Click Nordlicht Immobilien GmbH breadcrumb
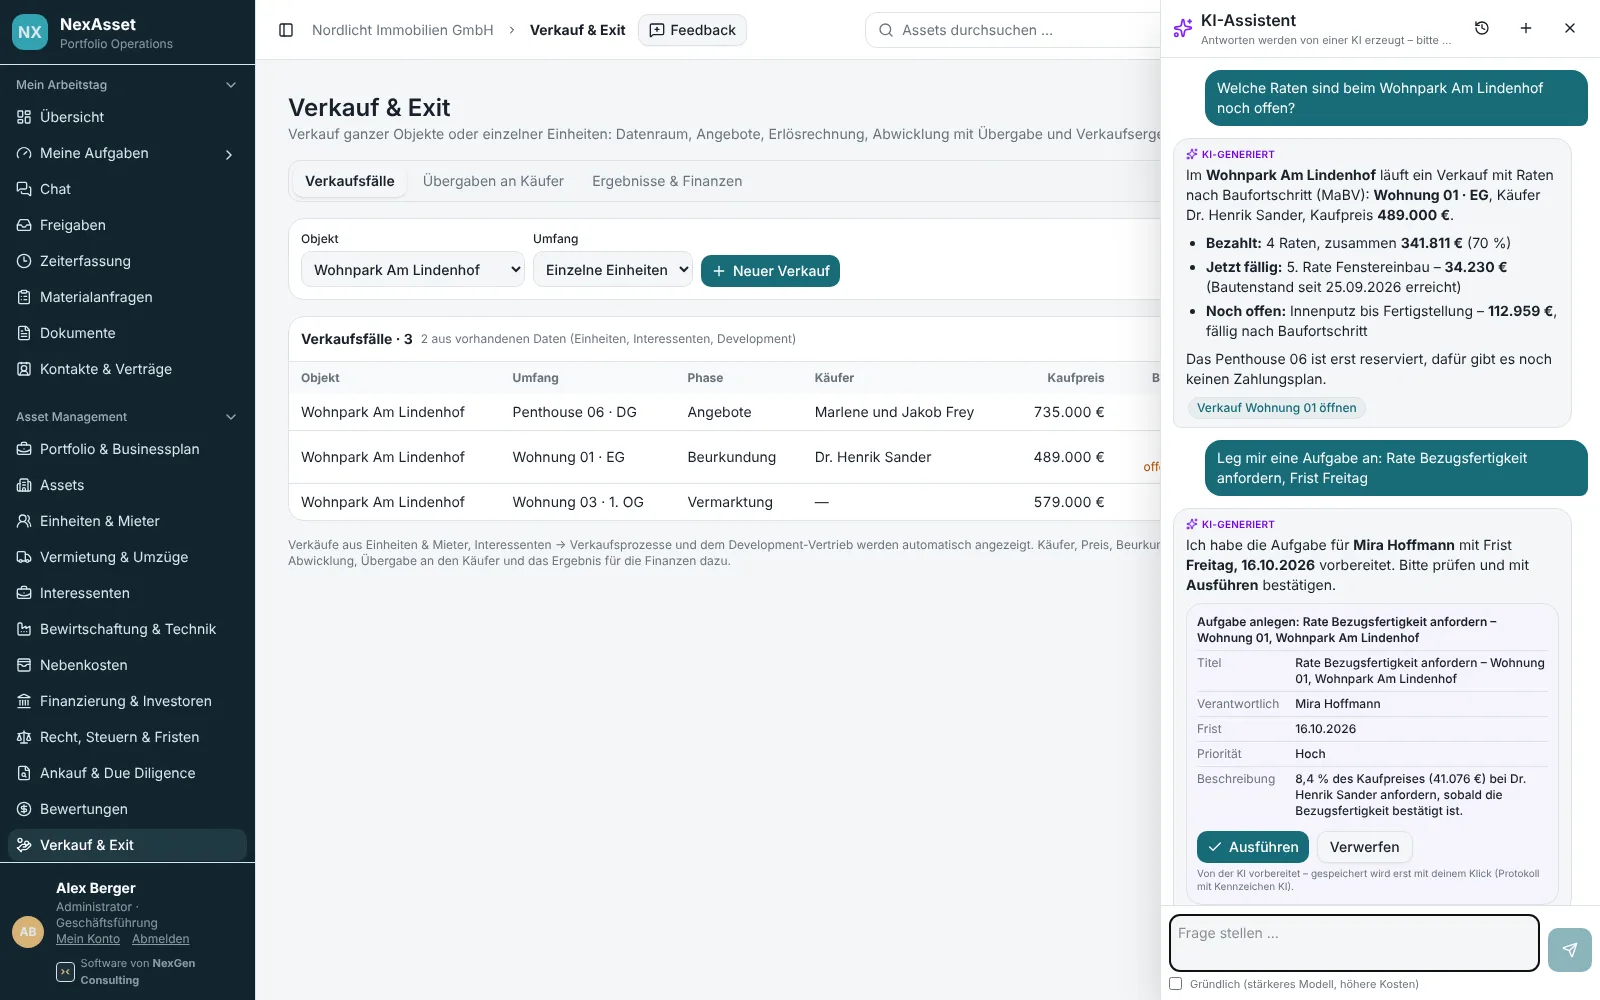Image resolution: width=1600 pixels, height=1000 pixels. pos(402,30)
